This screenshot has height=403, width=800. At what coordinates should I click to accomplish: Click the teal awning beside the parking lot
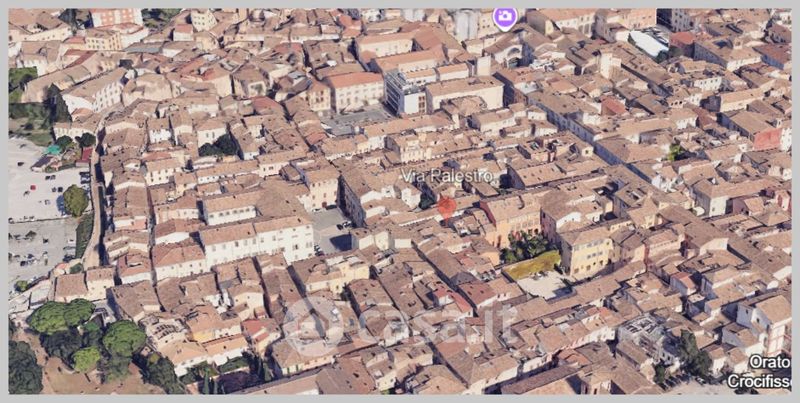coord(52,150)
